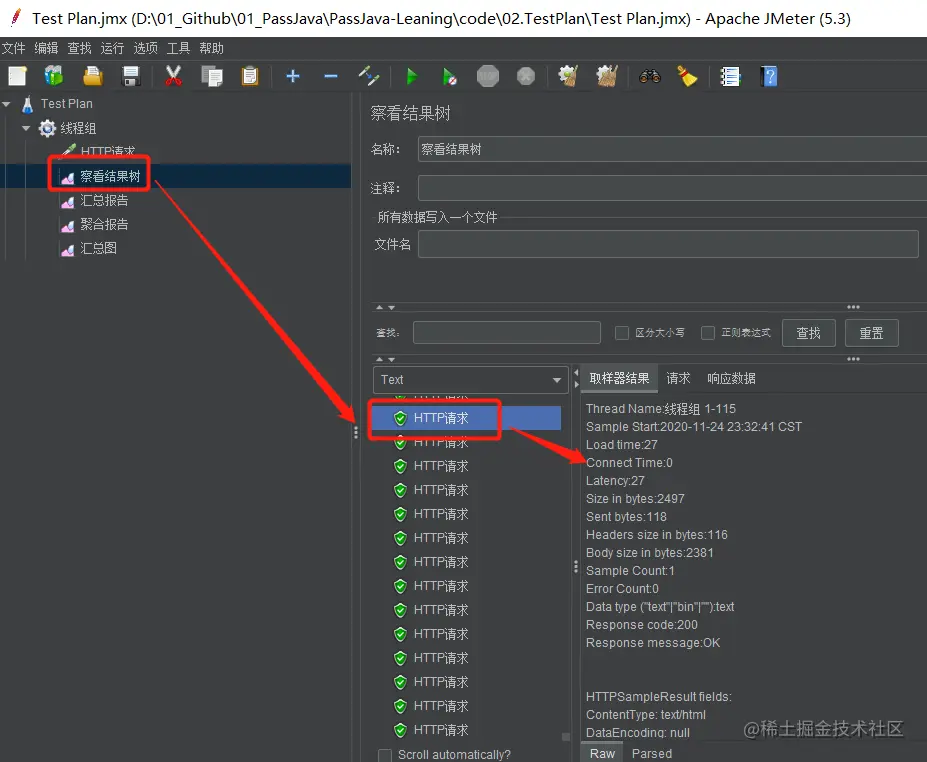Click the Toggle enable/disable icon
This screenshot has height=762, width=927.
(368, 76)
